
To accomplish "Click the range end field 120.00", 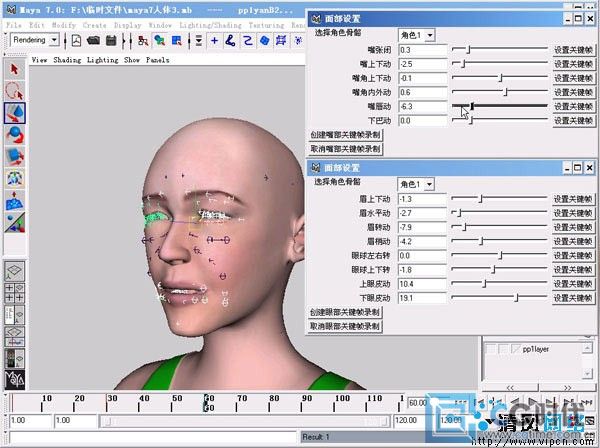I will 408,420.
